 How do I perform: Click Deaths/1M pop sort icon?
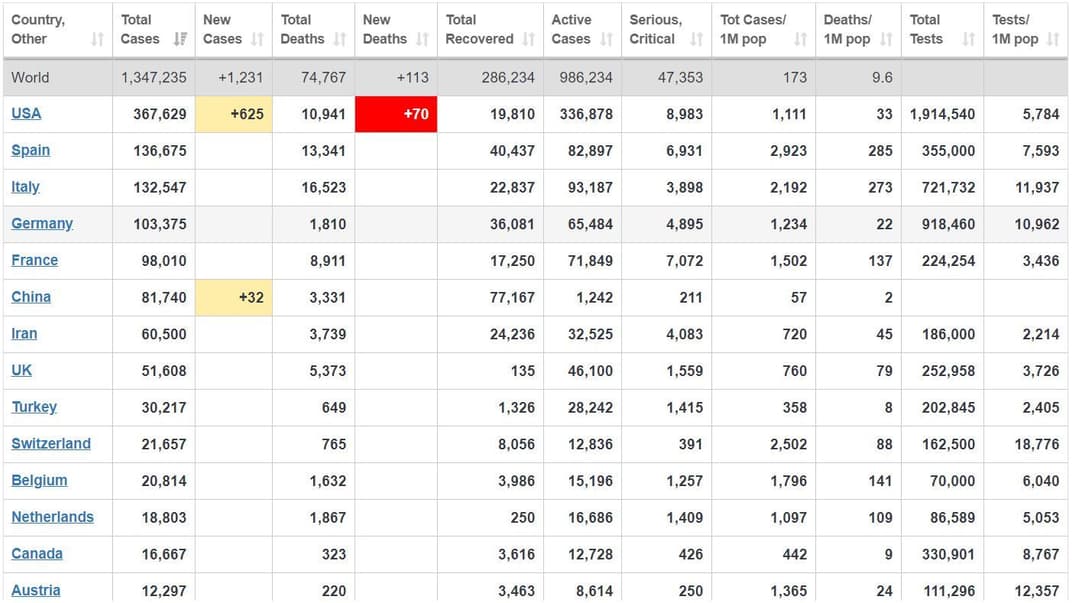pos(886,39)
